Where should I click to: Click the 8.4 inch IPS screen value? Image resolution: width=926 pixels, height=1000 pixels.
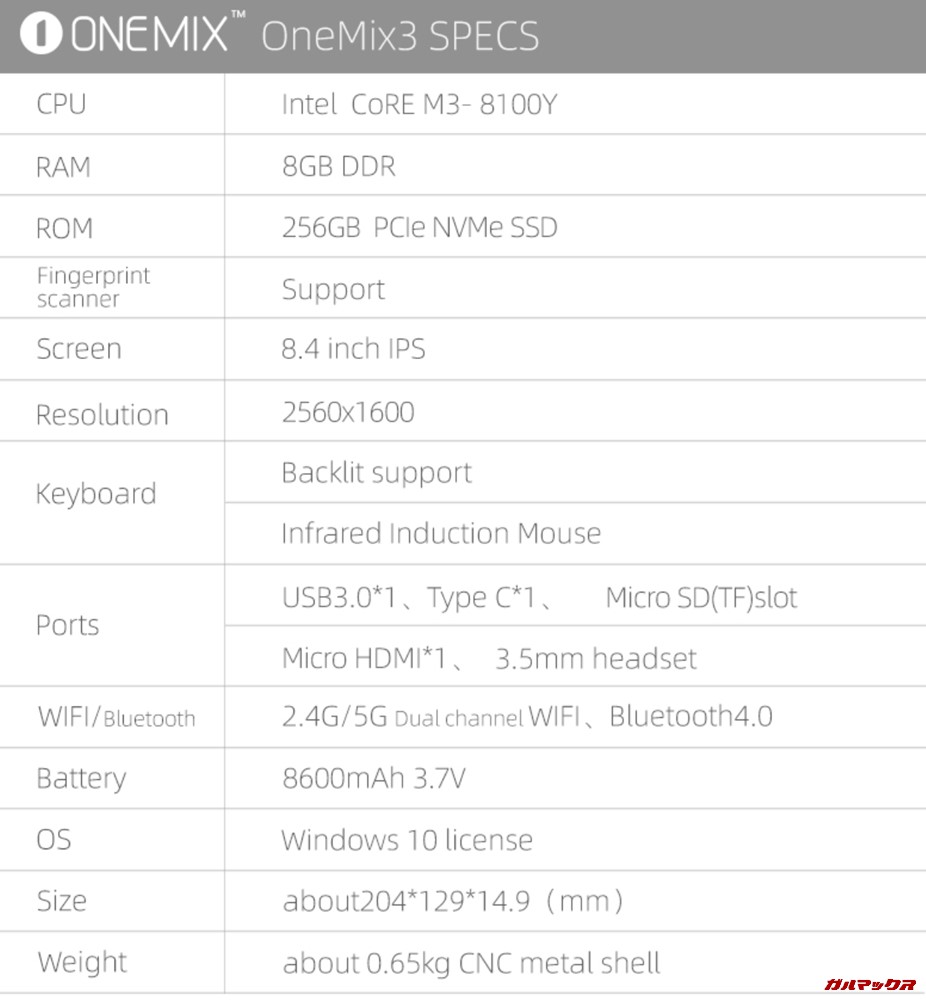(x=353, y=349)
